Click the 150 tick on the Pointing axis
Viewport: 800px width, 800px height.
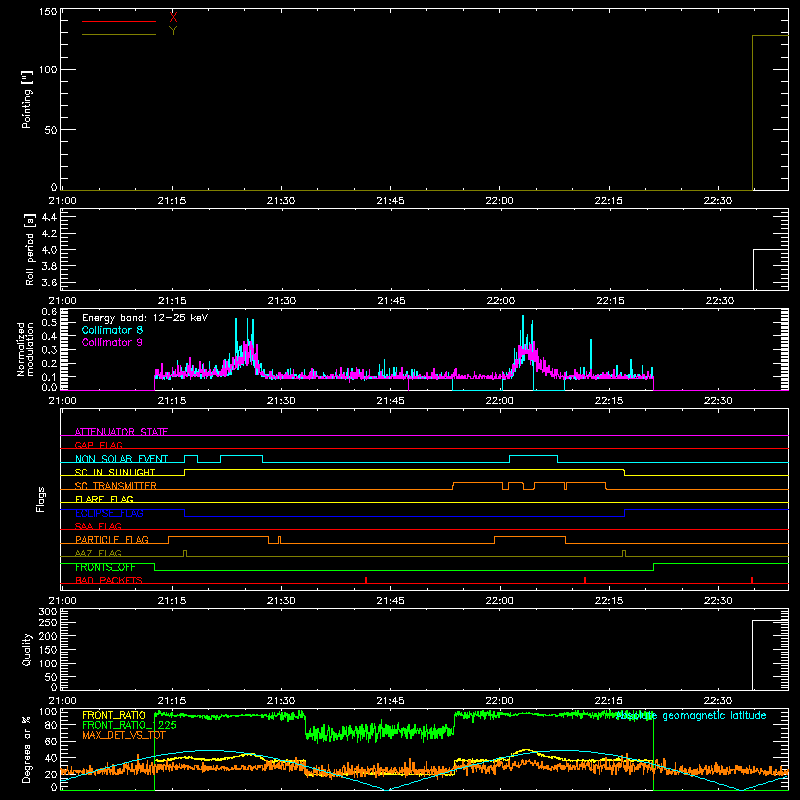[48, 12]
